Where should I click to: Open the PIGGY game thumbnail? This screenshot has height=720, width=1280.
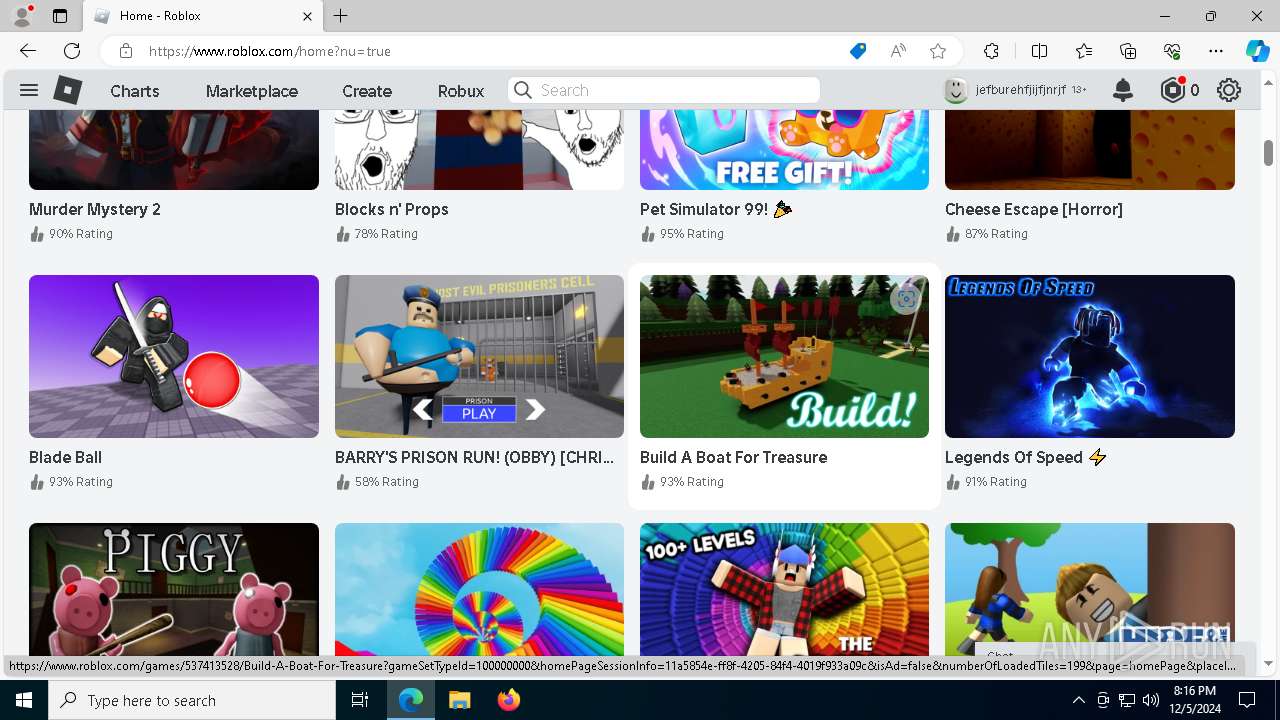coord(174,589)
